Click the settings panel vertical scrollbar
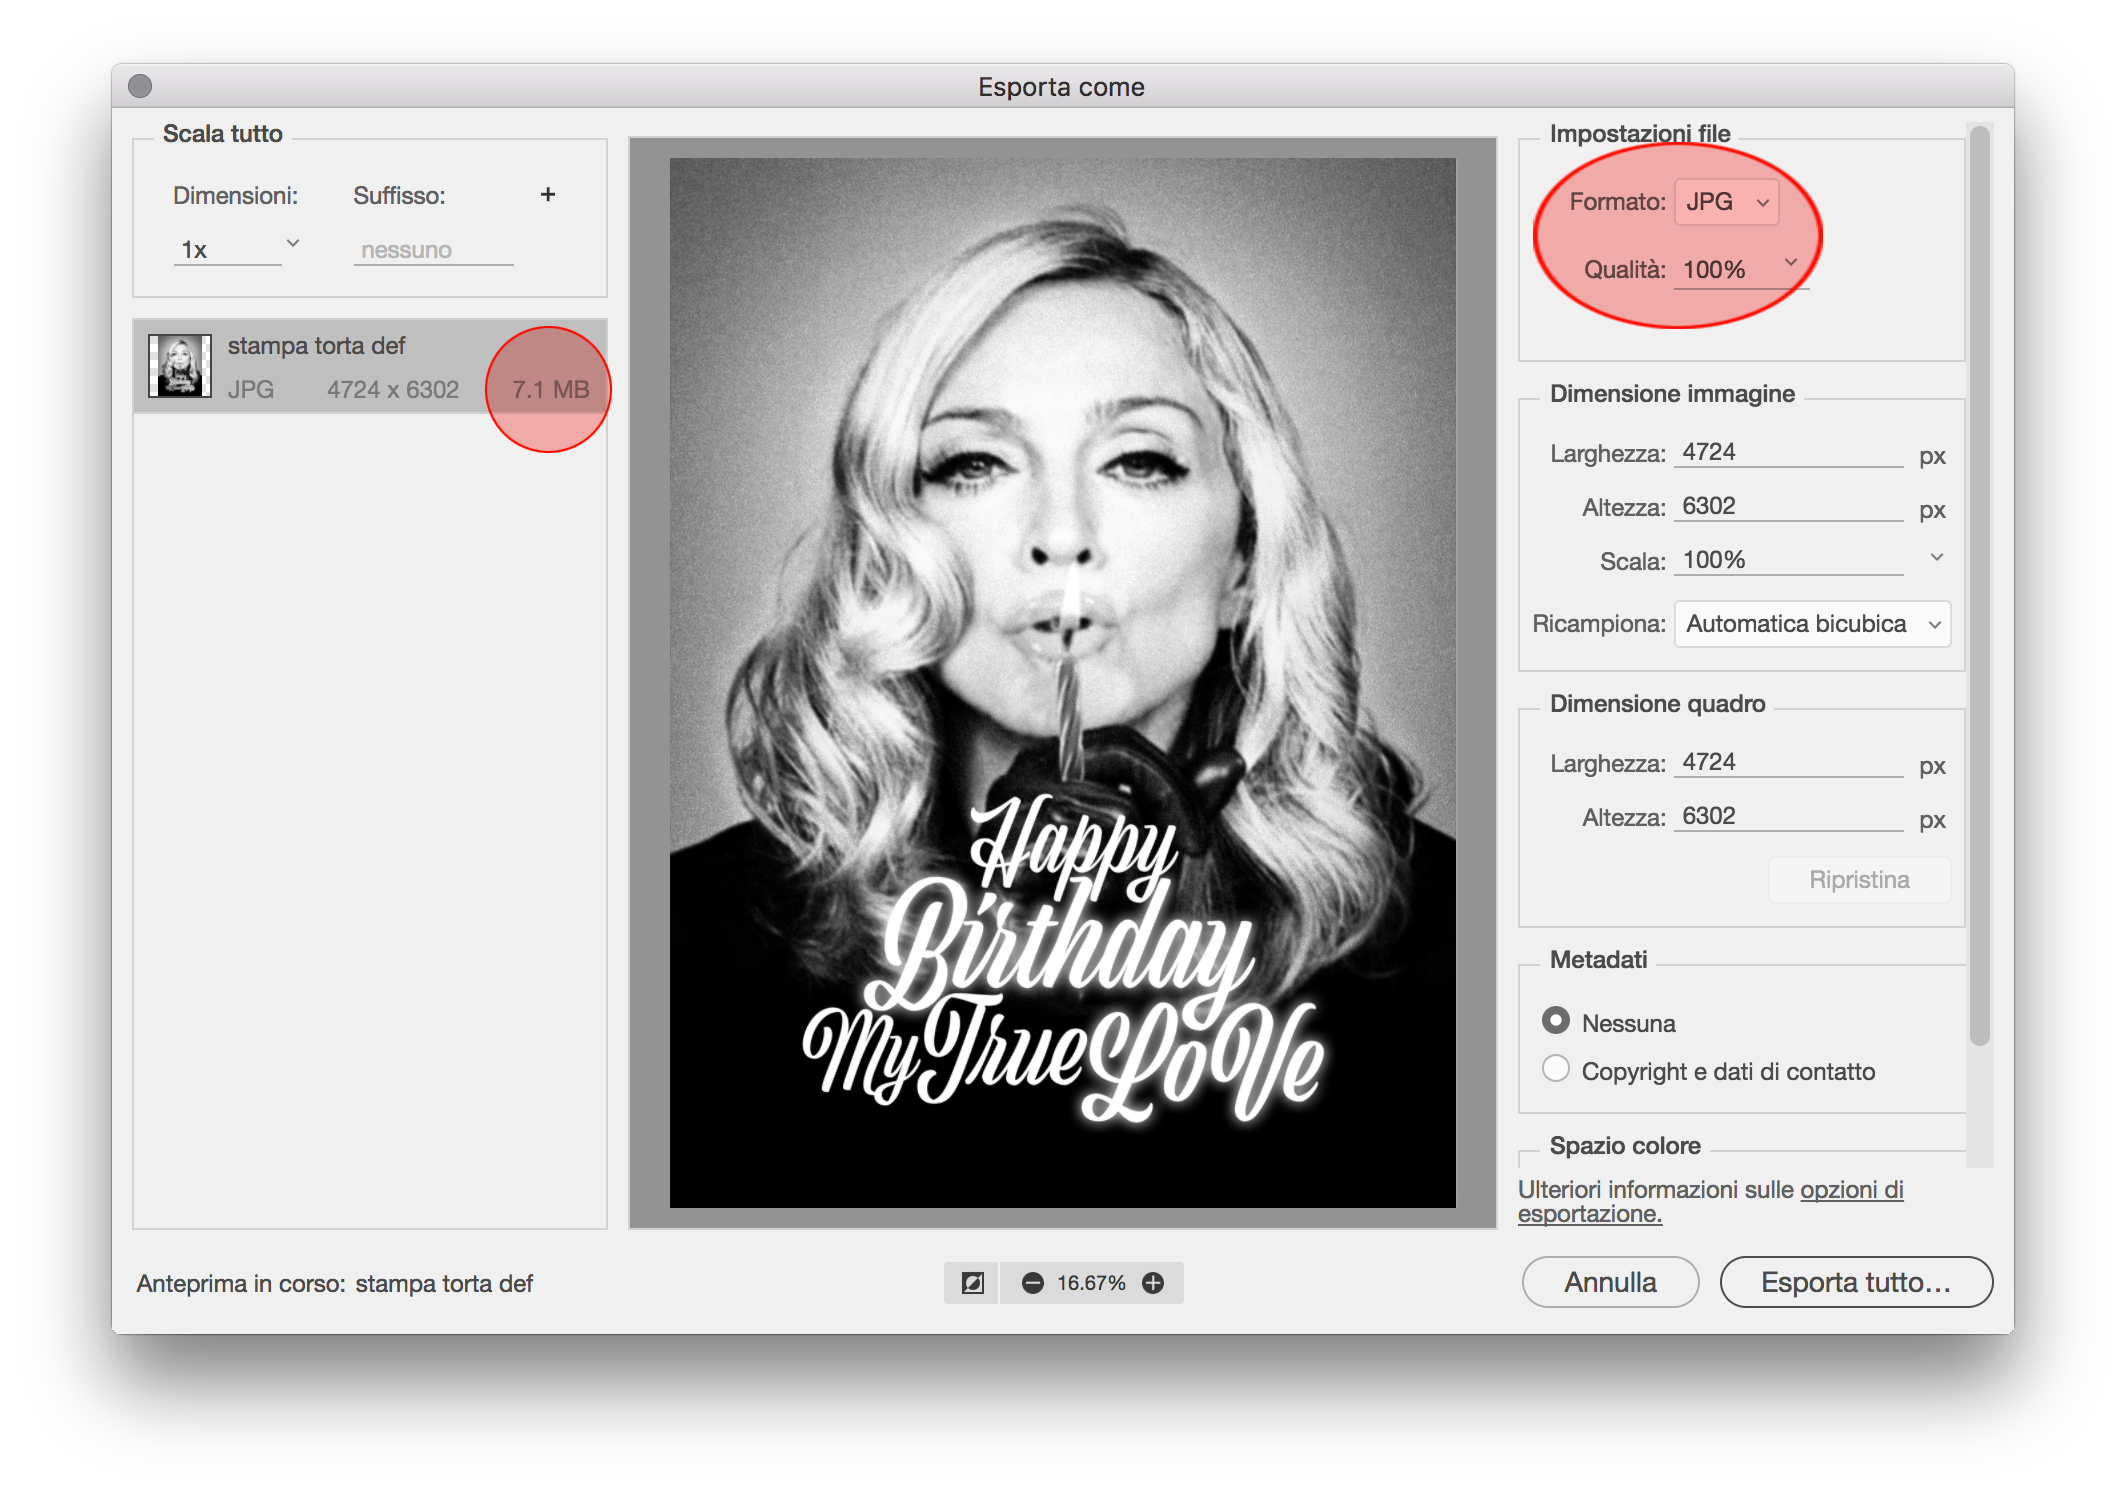 (1979, 600)
